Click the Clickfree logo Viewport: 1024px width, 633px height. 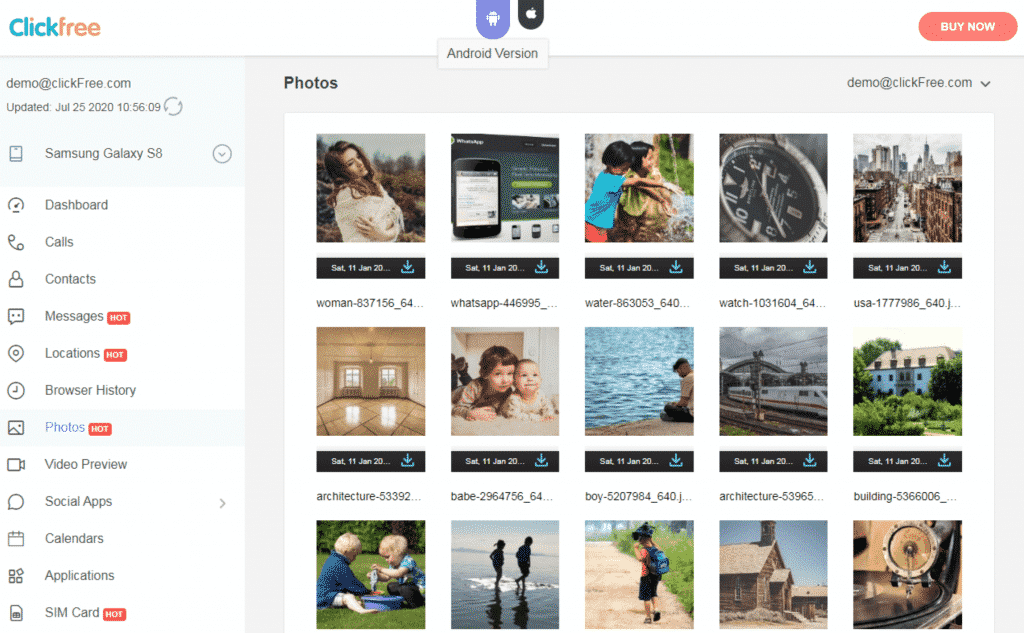(54, 27)
